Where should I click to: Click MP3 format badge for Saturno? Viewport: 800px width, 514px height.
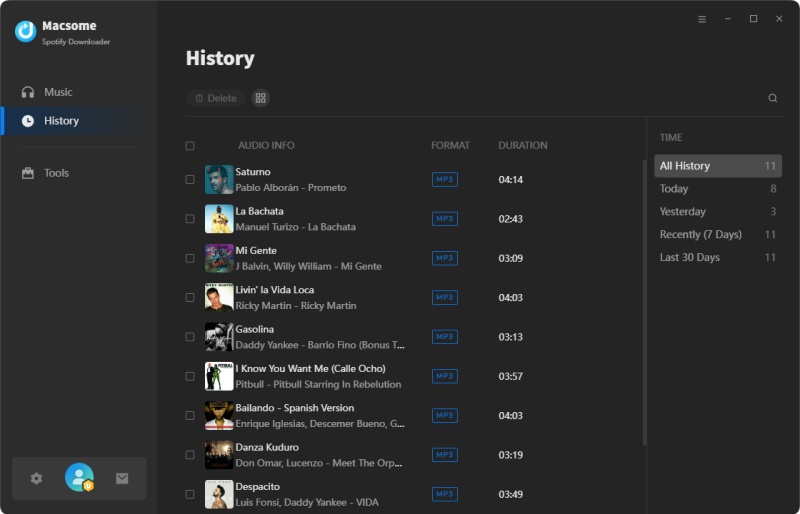pyautogui.click(x=444, y=180)
